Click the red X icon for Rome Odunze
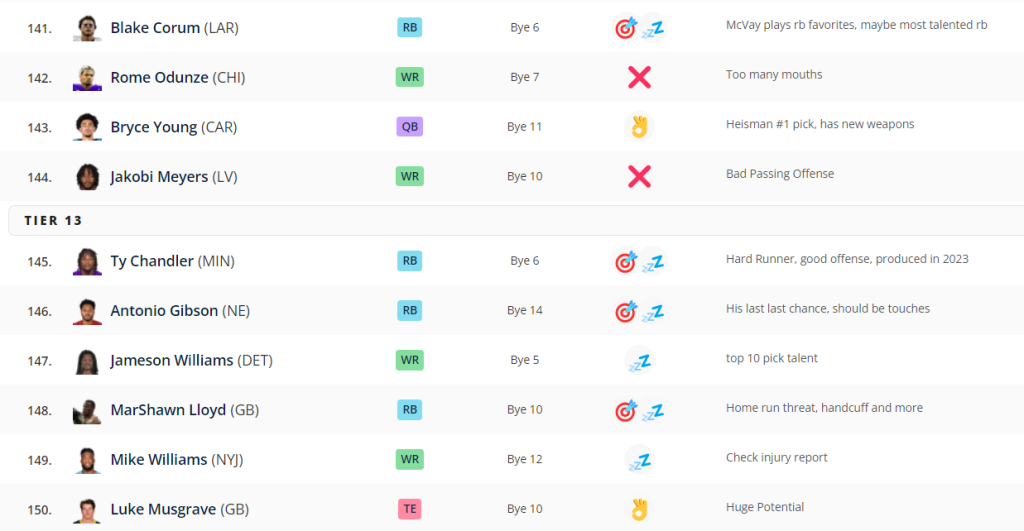The image size is (1024, 531). 639,77
